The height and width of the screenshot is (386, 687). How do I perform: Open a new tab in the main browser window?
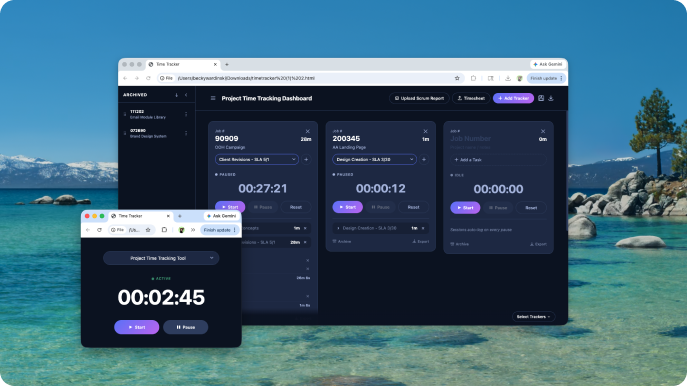tap(227, 64)
